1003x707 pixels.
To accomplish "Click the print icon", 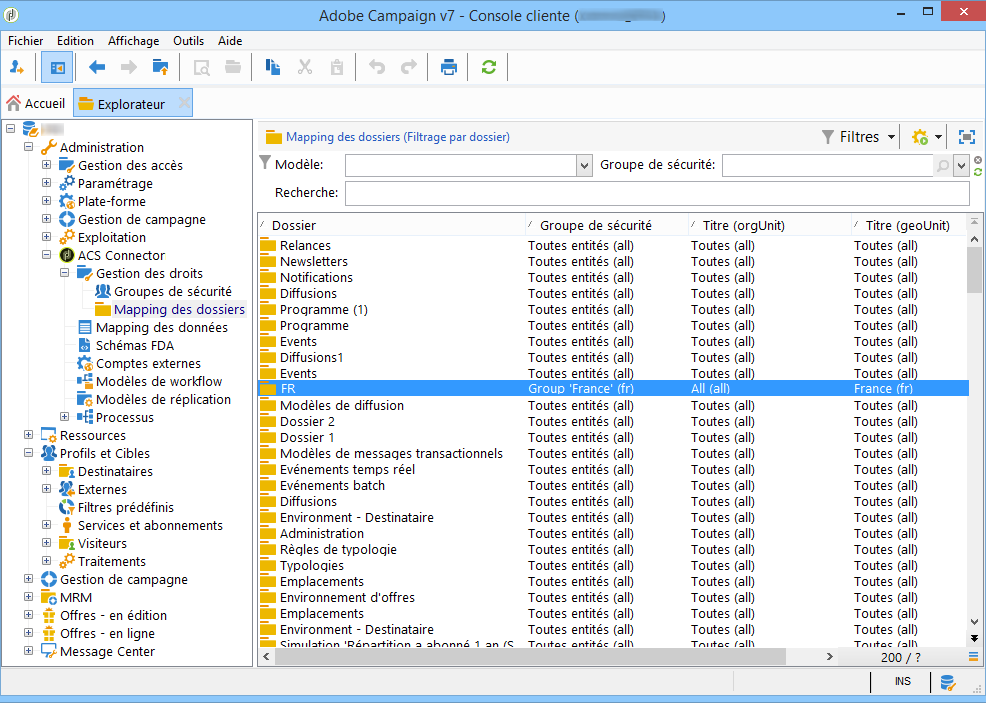I will pos(448,67).
